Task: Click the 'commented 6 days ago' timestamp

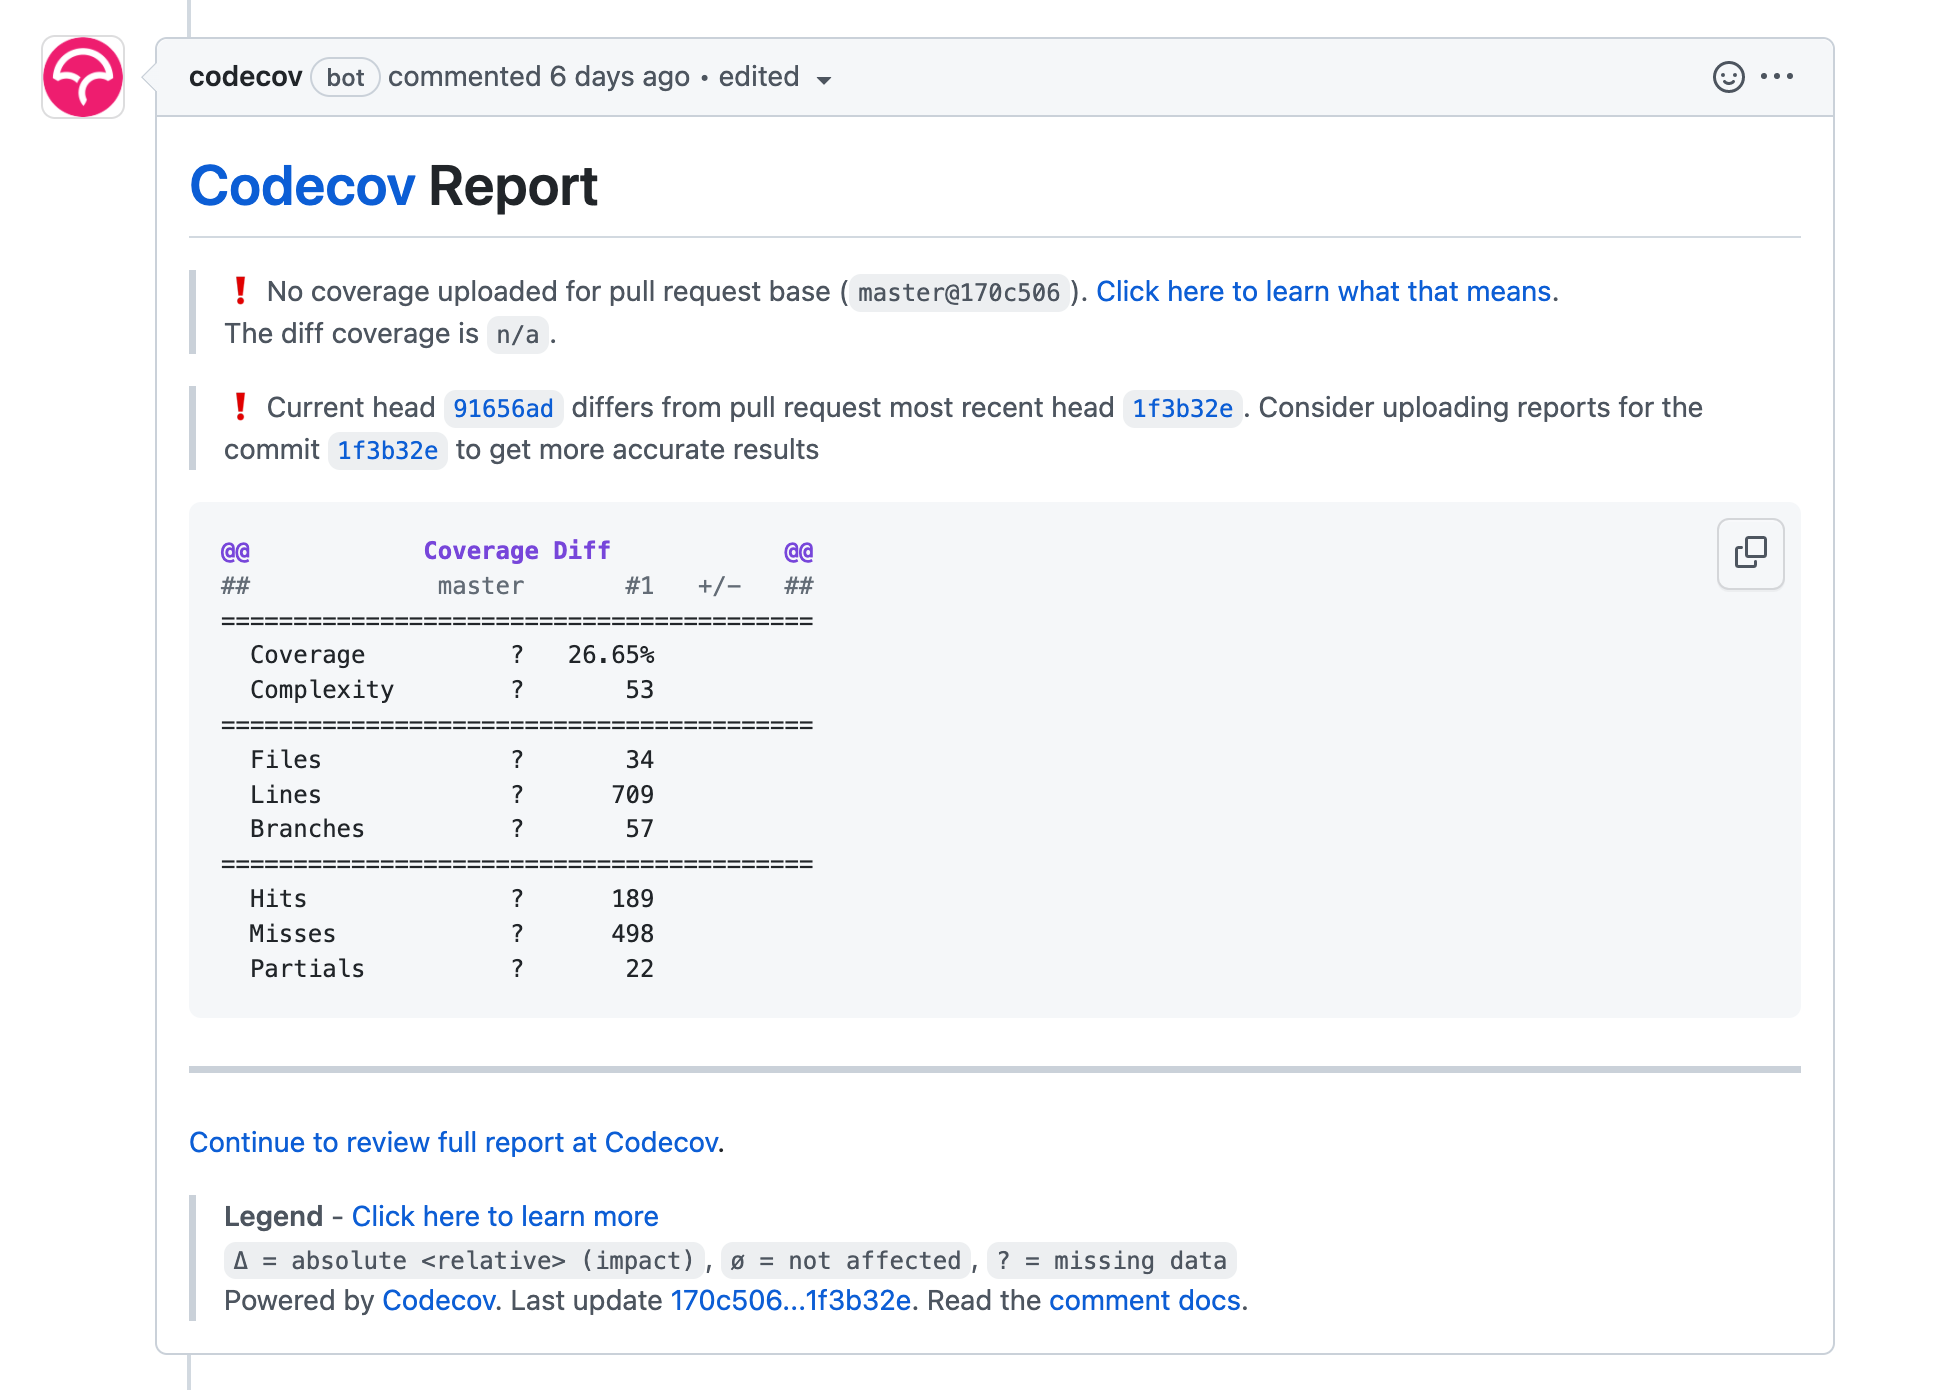Action: (x=538, y=77)
